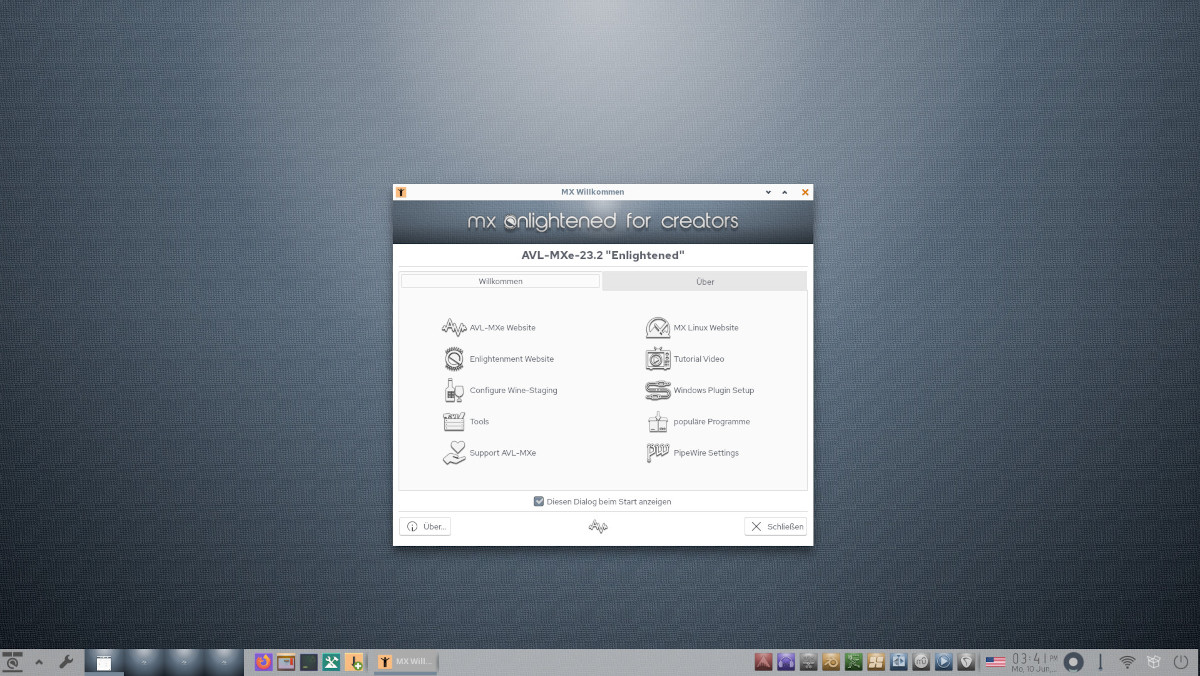Start the Windows Plugin Setup
Image resolution: width=1200 pixels, height=676 pixels.
(x=700, y=390)
